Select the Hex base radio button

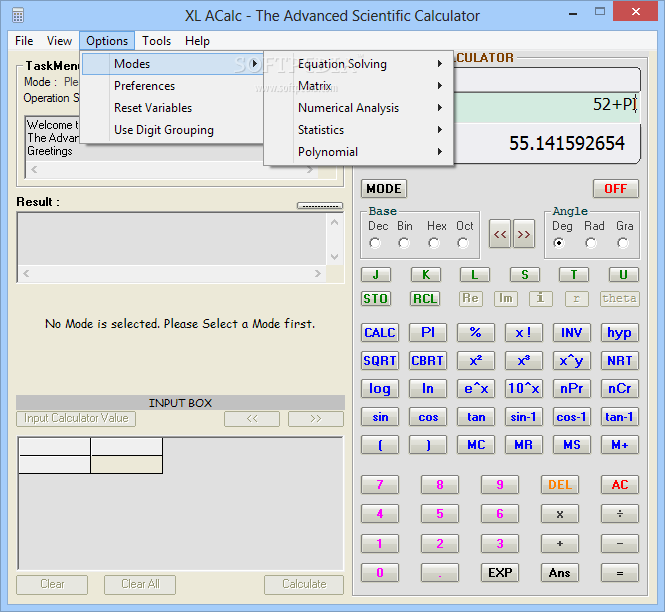[433, 243]
